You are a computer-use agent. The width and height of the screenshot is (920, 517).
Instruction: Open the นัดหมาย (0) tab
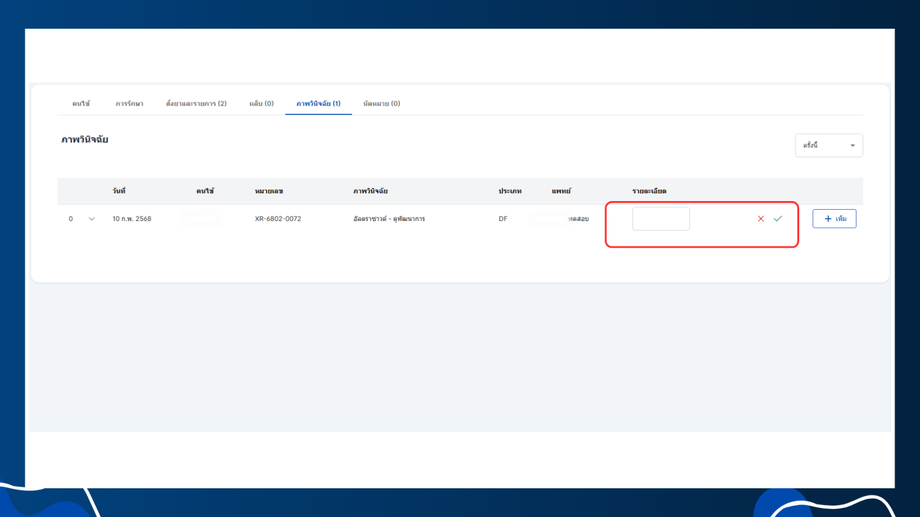(381, 103)
